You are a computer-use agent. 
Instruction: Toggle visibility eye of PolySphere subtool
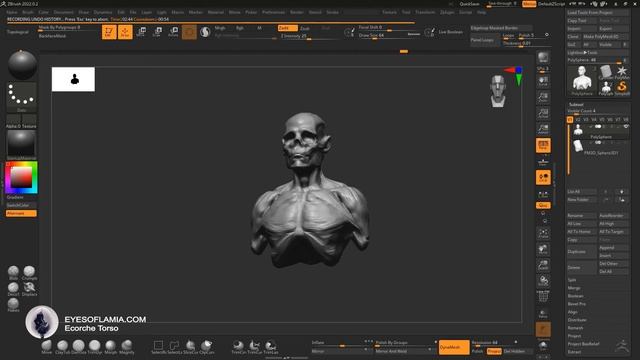[626, 127]
